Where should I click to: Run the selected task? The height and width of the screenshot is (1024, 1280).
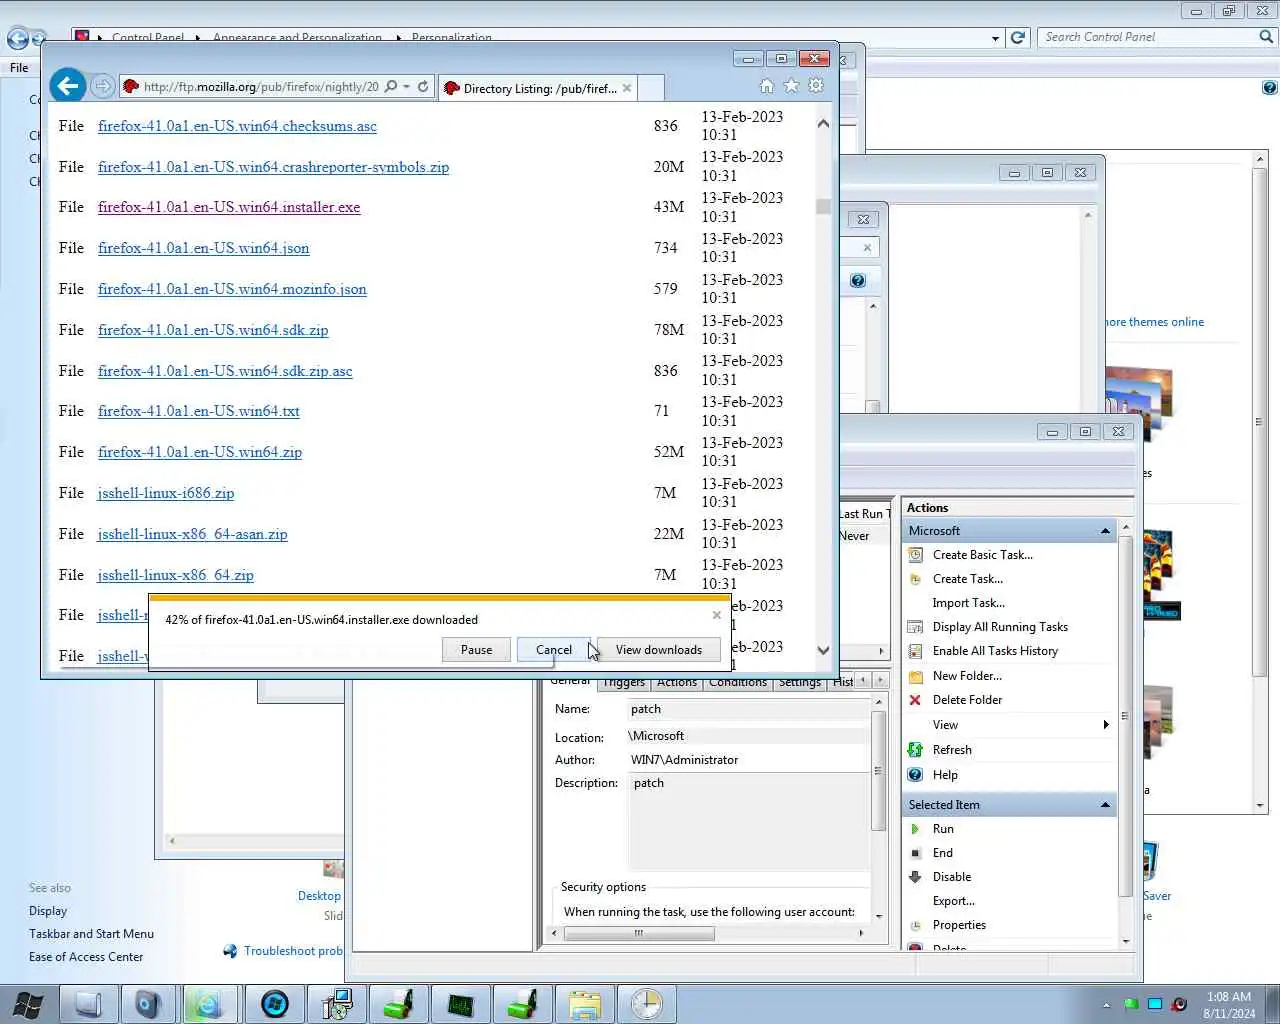(x=943, y=829)
